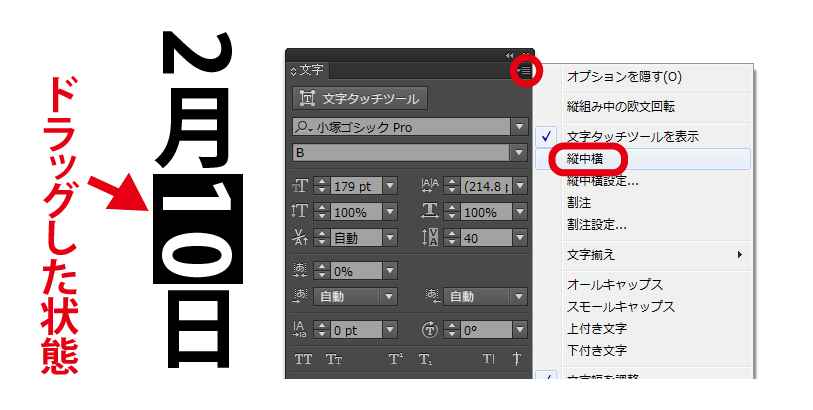Screen dimensions: 813x410
Task: Click the horizontal scale icon beside right 100%
Action: pos(430,211)
